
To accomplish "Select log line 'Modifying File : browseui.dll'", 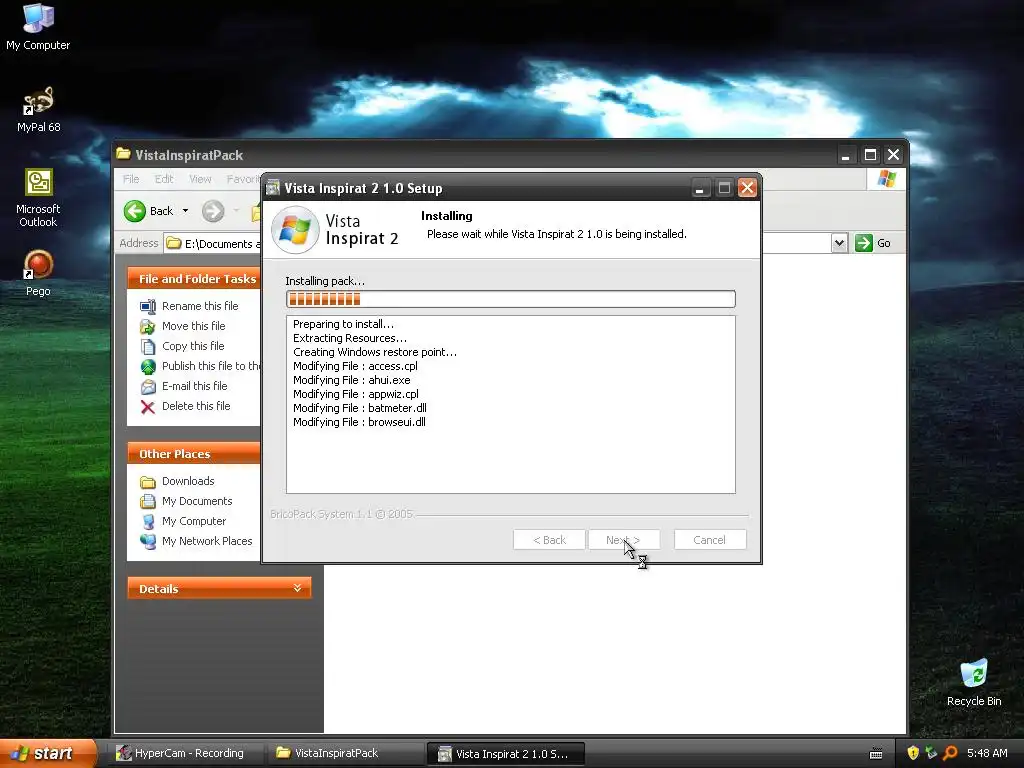I will coord(359,423).
